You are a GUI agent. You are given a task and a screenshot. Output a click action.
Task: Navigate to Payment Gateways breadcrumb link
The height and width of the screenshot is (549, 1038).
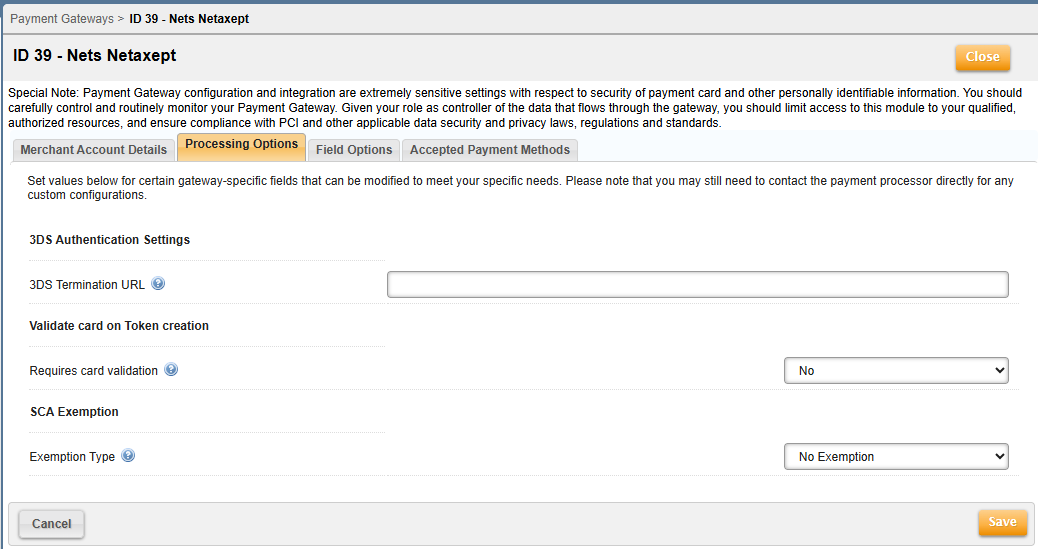(60, 19)
